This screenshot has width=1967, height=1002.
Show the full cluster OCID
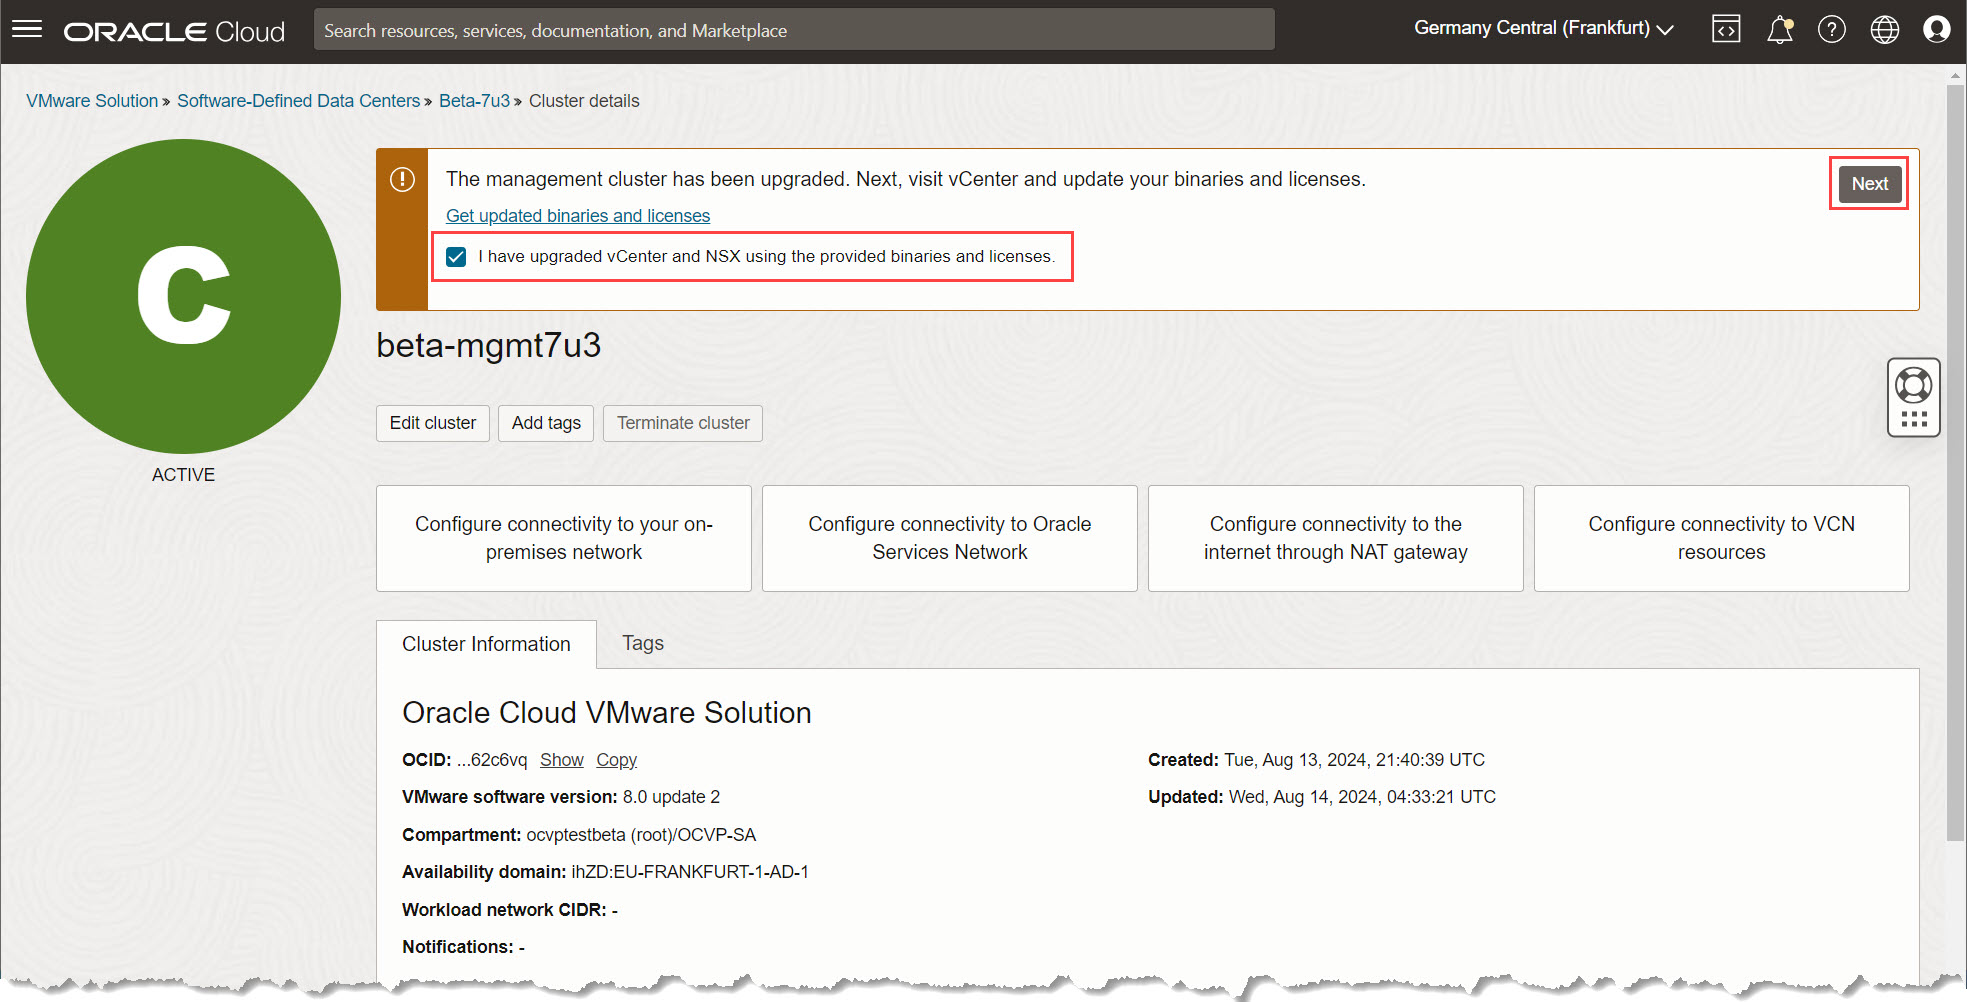coord(562,760)
